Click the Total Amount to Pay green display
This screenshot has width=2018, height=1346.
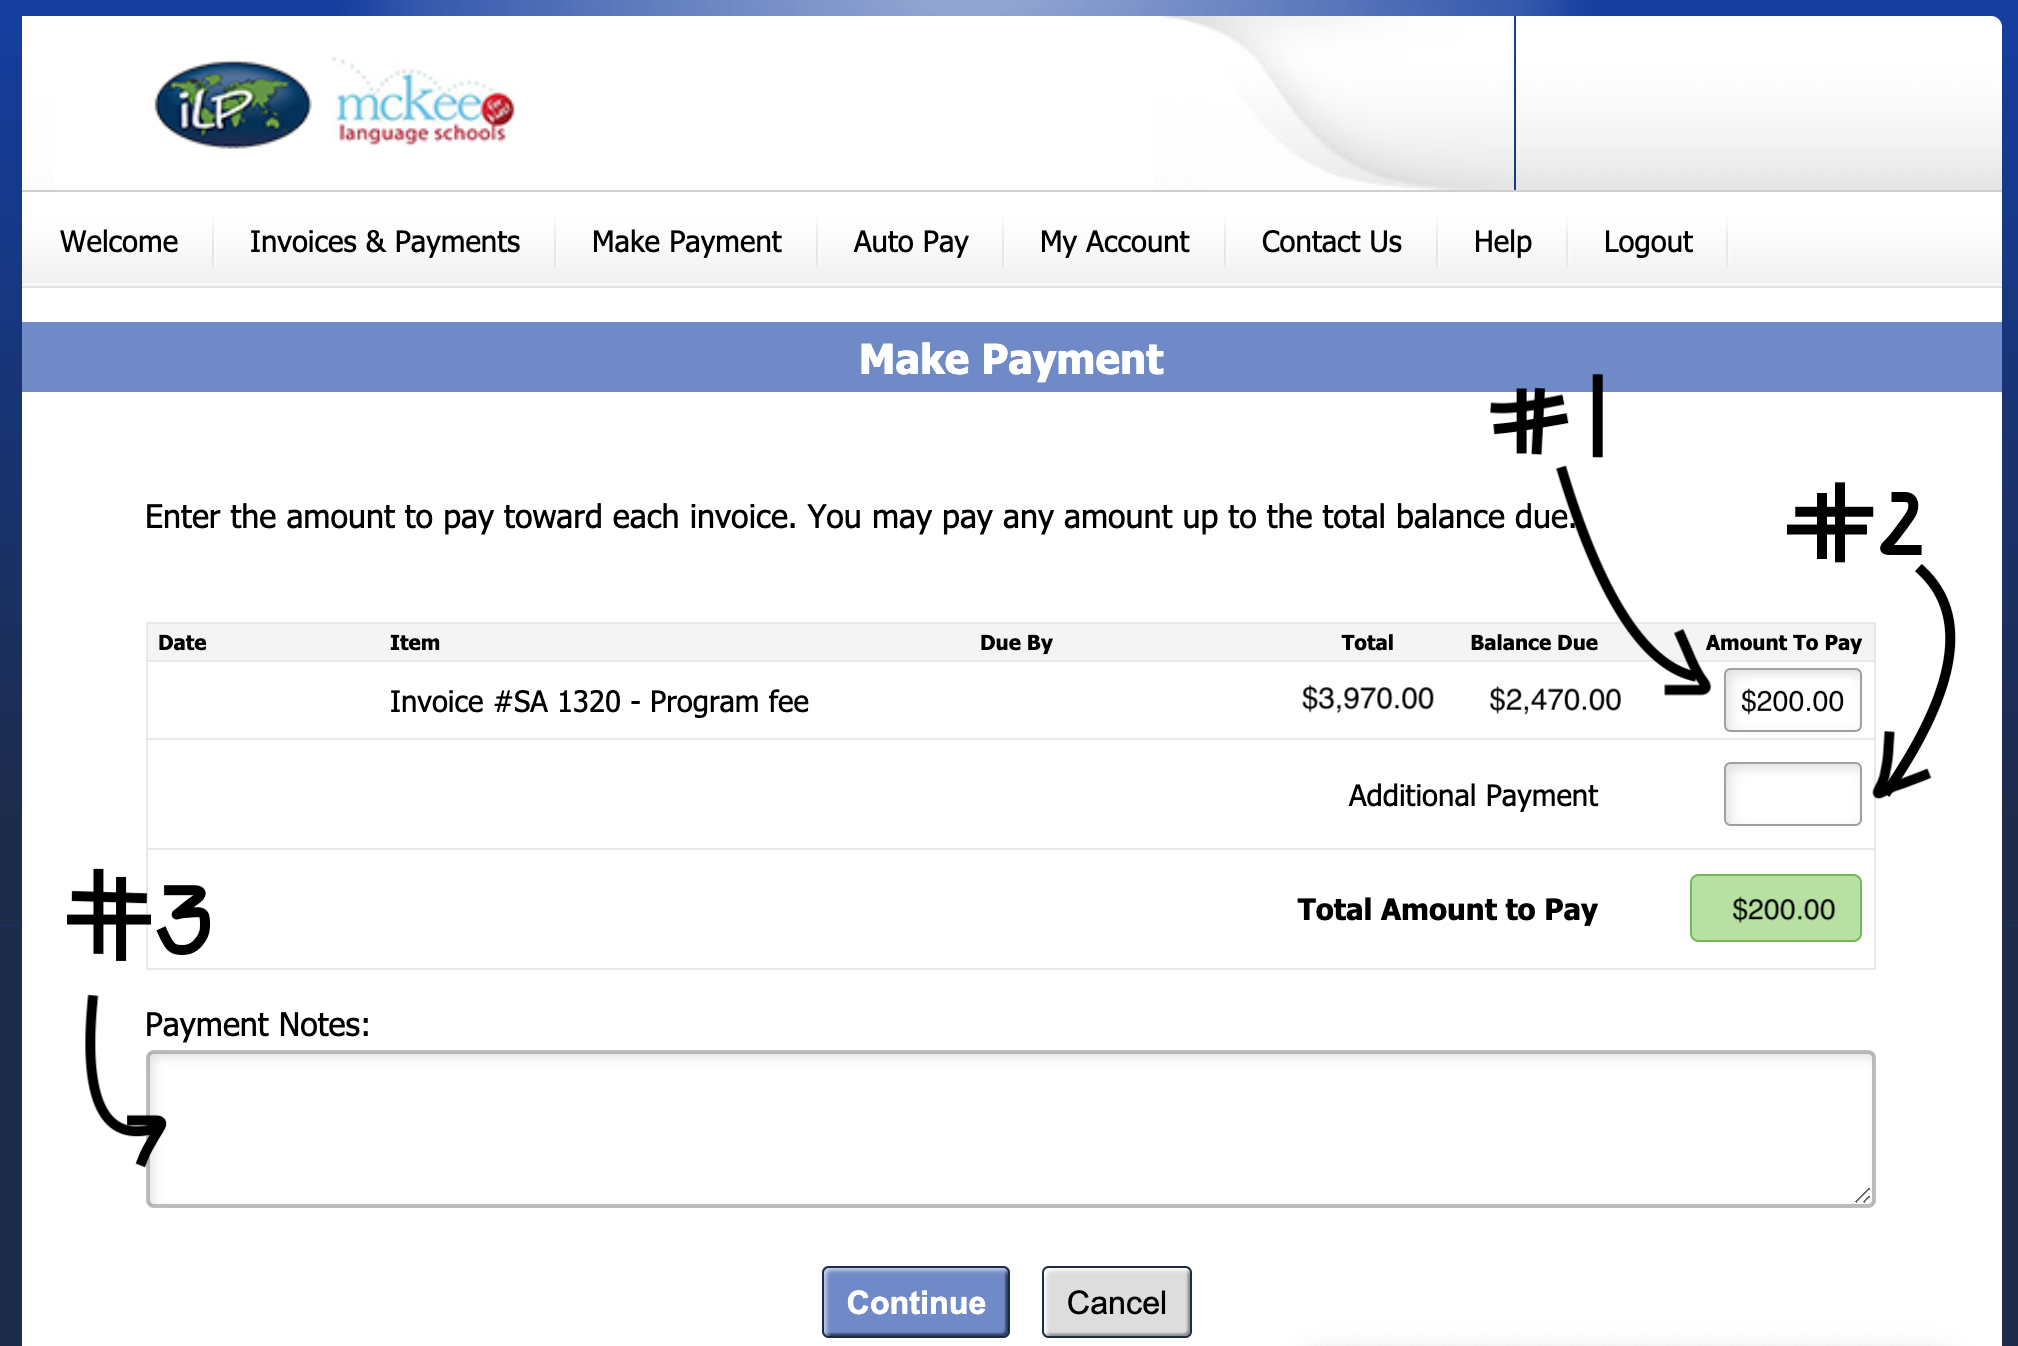[x=1778, y=909]
